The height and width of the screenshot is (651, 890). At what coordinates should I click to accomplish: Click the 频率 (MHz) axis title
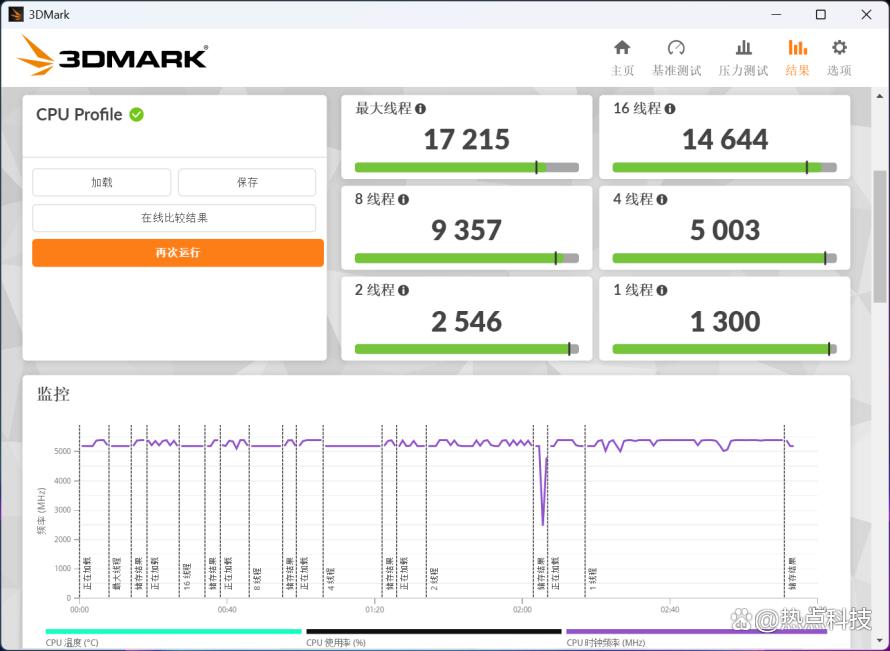tap(41, 511)
